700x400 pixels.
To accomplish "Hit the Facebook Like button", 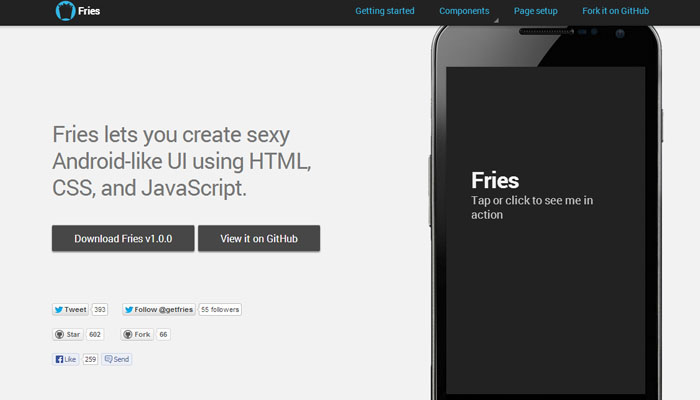I will pos(66,359).
